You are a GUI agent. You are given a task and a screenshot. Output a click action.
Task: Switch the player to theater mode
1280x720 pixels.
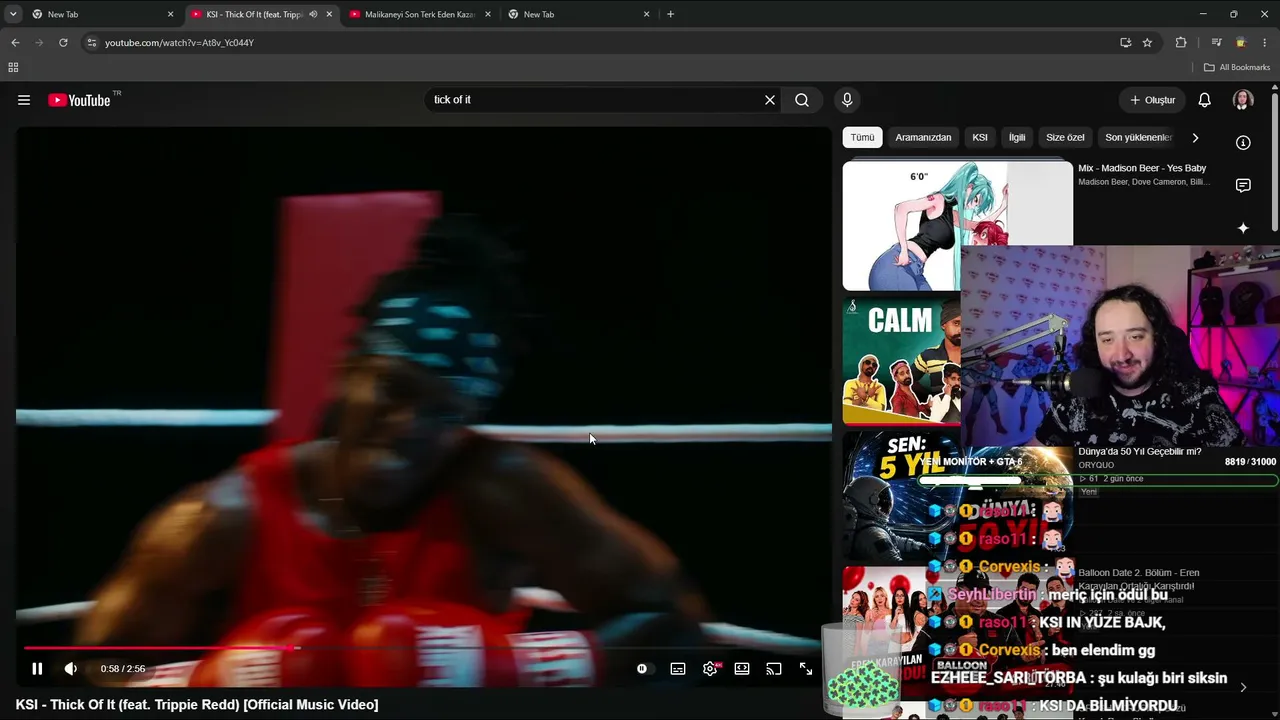[742, 669]
